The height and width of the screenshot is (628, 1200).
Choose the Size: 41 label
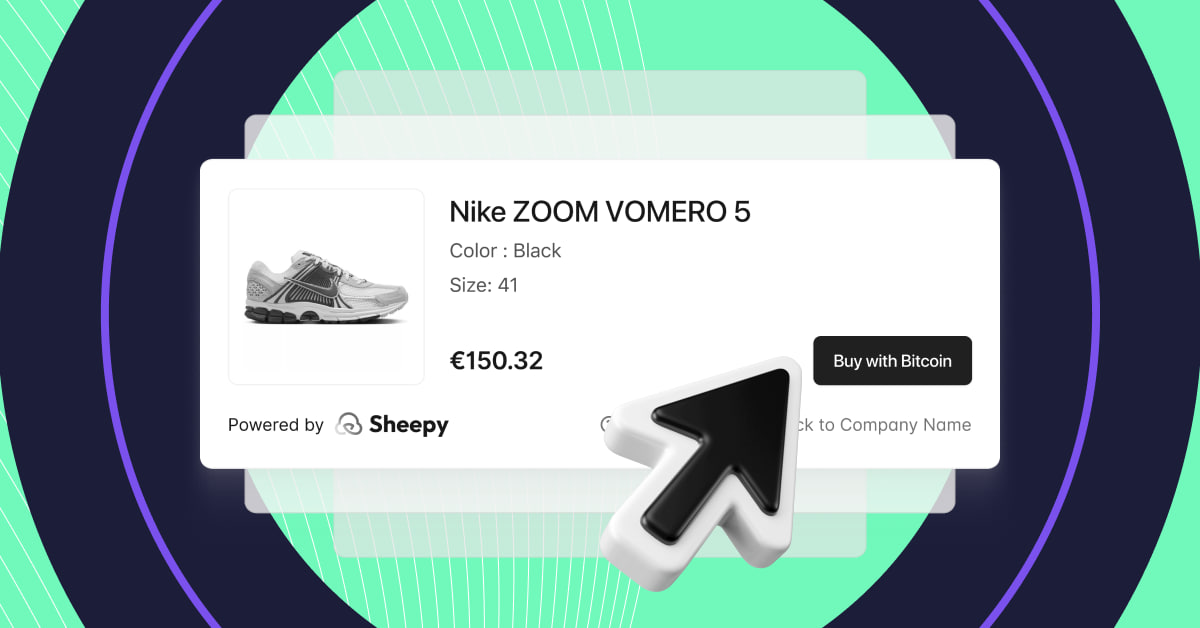(x=484, y=285)
